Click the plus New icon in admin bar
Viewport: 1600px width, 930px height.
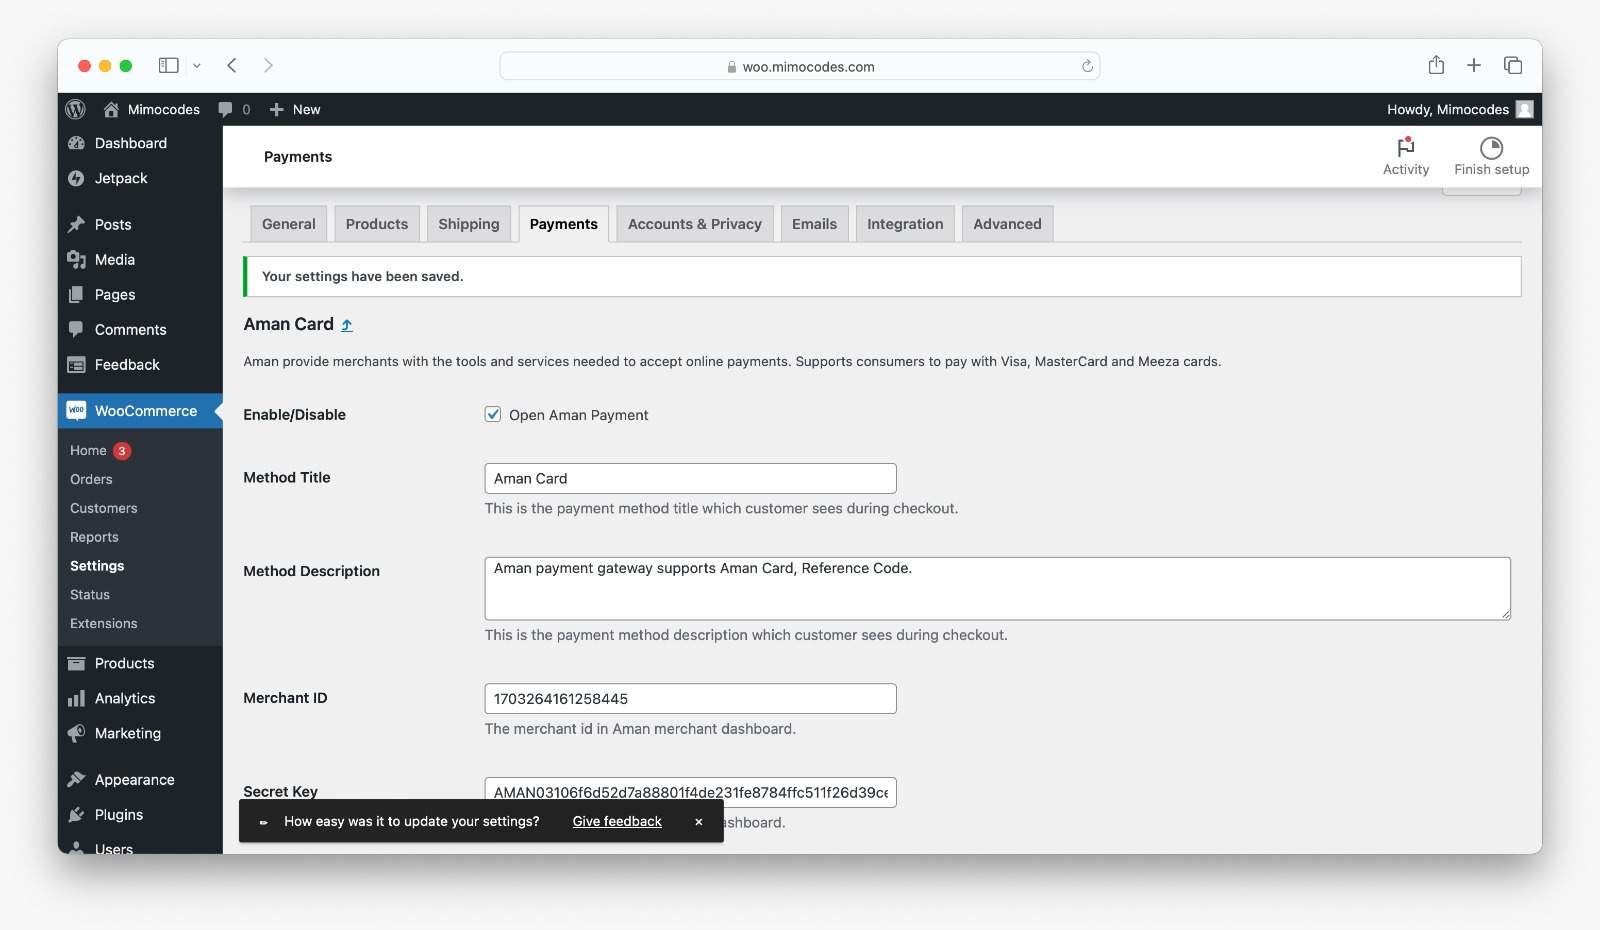(277, 109)
